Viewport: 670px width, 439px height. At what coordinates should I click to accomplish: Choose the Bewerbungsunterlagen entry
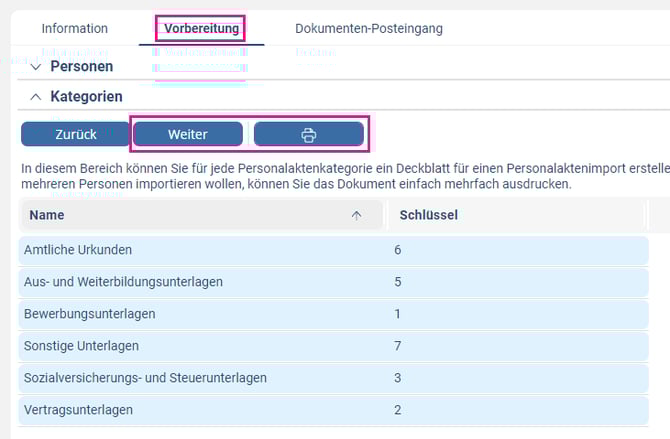pyautogui.click(x=89, y=313)
